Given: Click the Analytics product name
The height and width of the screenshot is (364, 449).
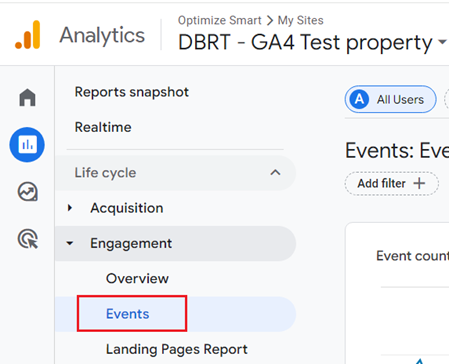Looking at the screenshot, I should 102,35.
